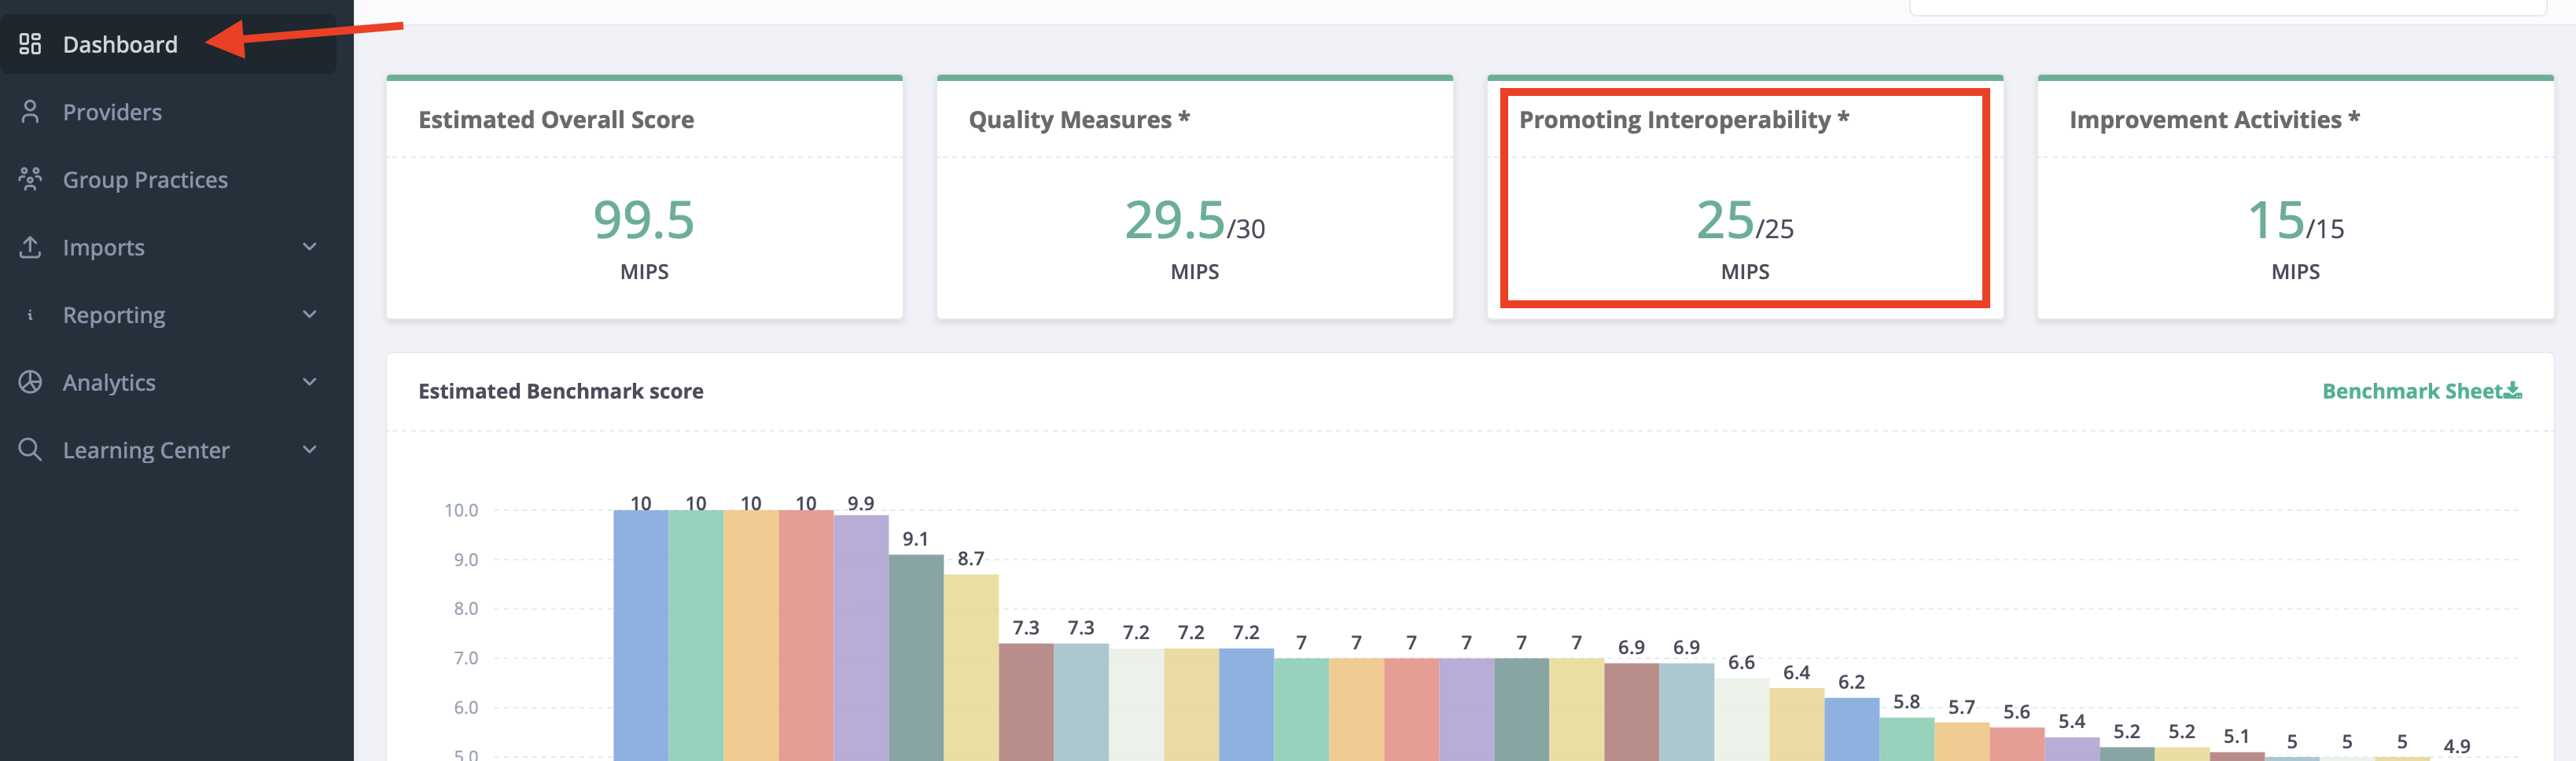Screen dimensions: 2576x761
Task: Click the Improvement Activities card title
Action: pos(2214,120)
